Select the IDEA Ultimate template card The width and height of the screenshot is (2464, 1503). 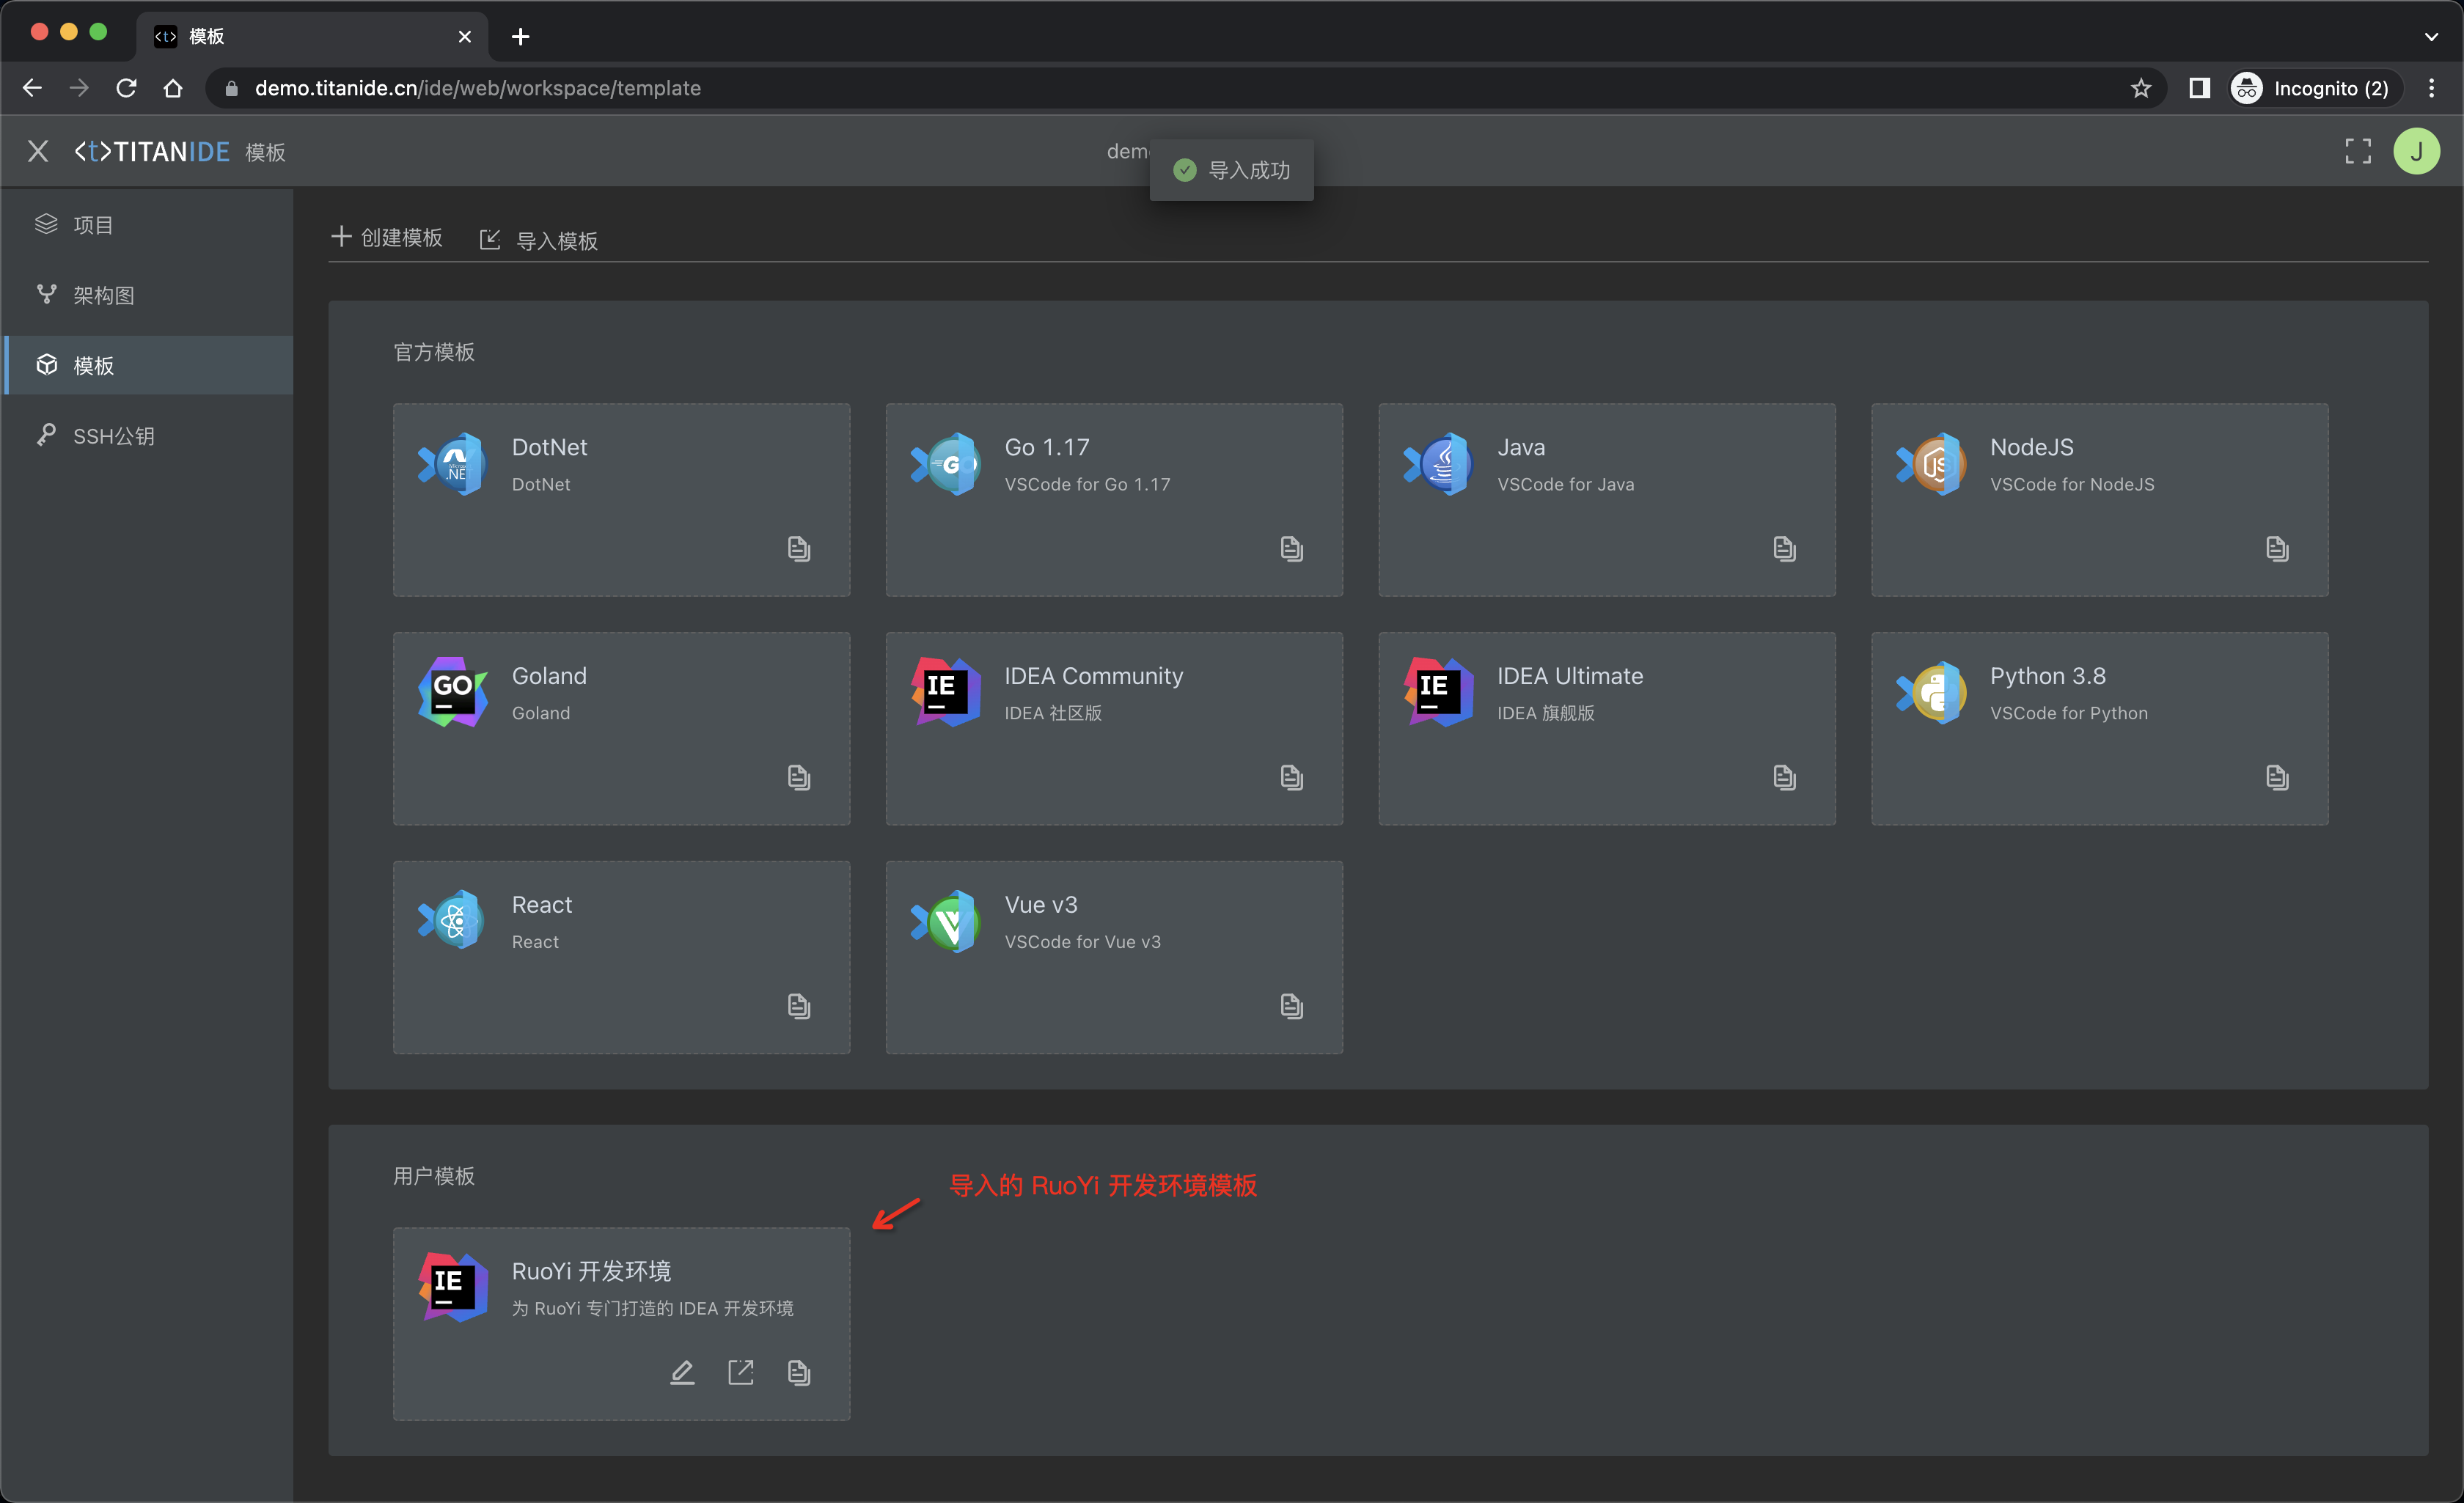pos(1605,727)
